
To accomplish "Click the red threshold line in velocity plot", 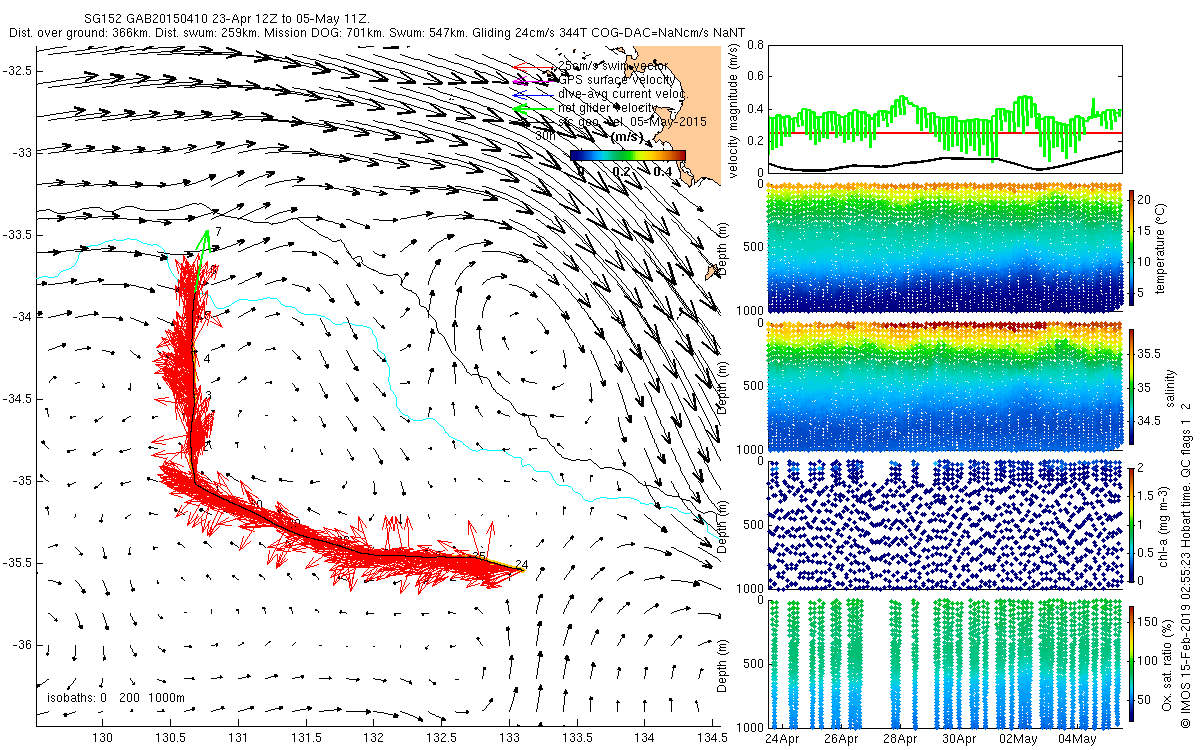I will (x=943, y=132).
